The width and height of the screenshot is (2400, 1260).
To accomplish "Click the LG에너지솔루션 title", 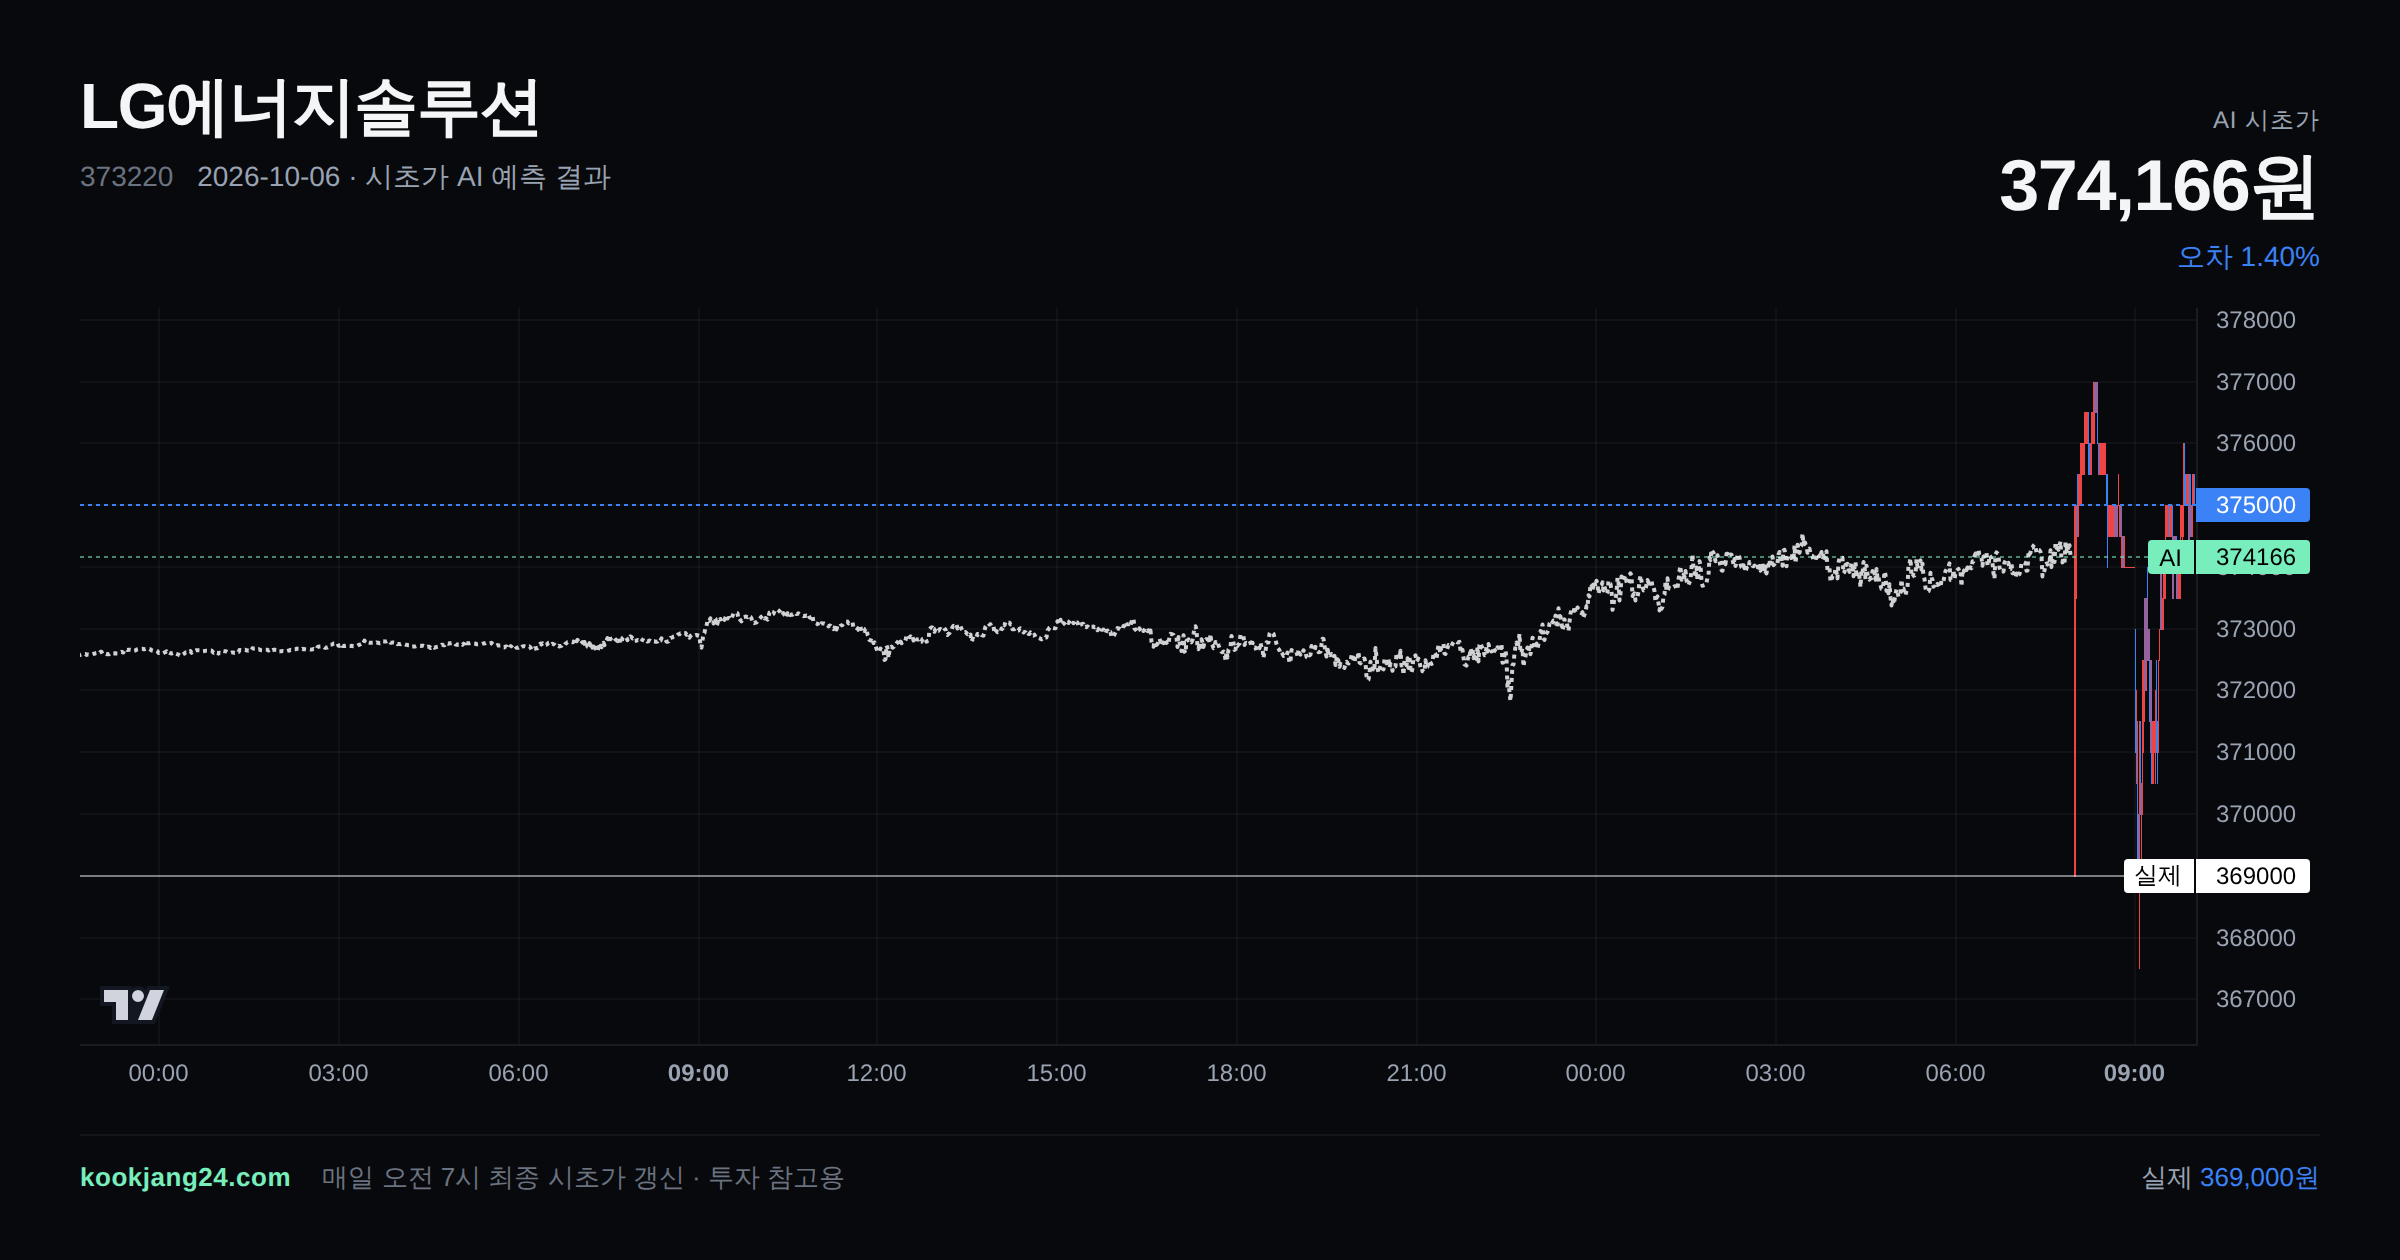I will [x=310, y=108].
